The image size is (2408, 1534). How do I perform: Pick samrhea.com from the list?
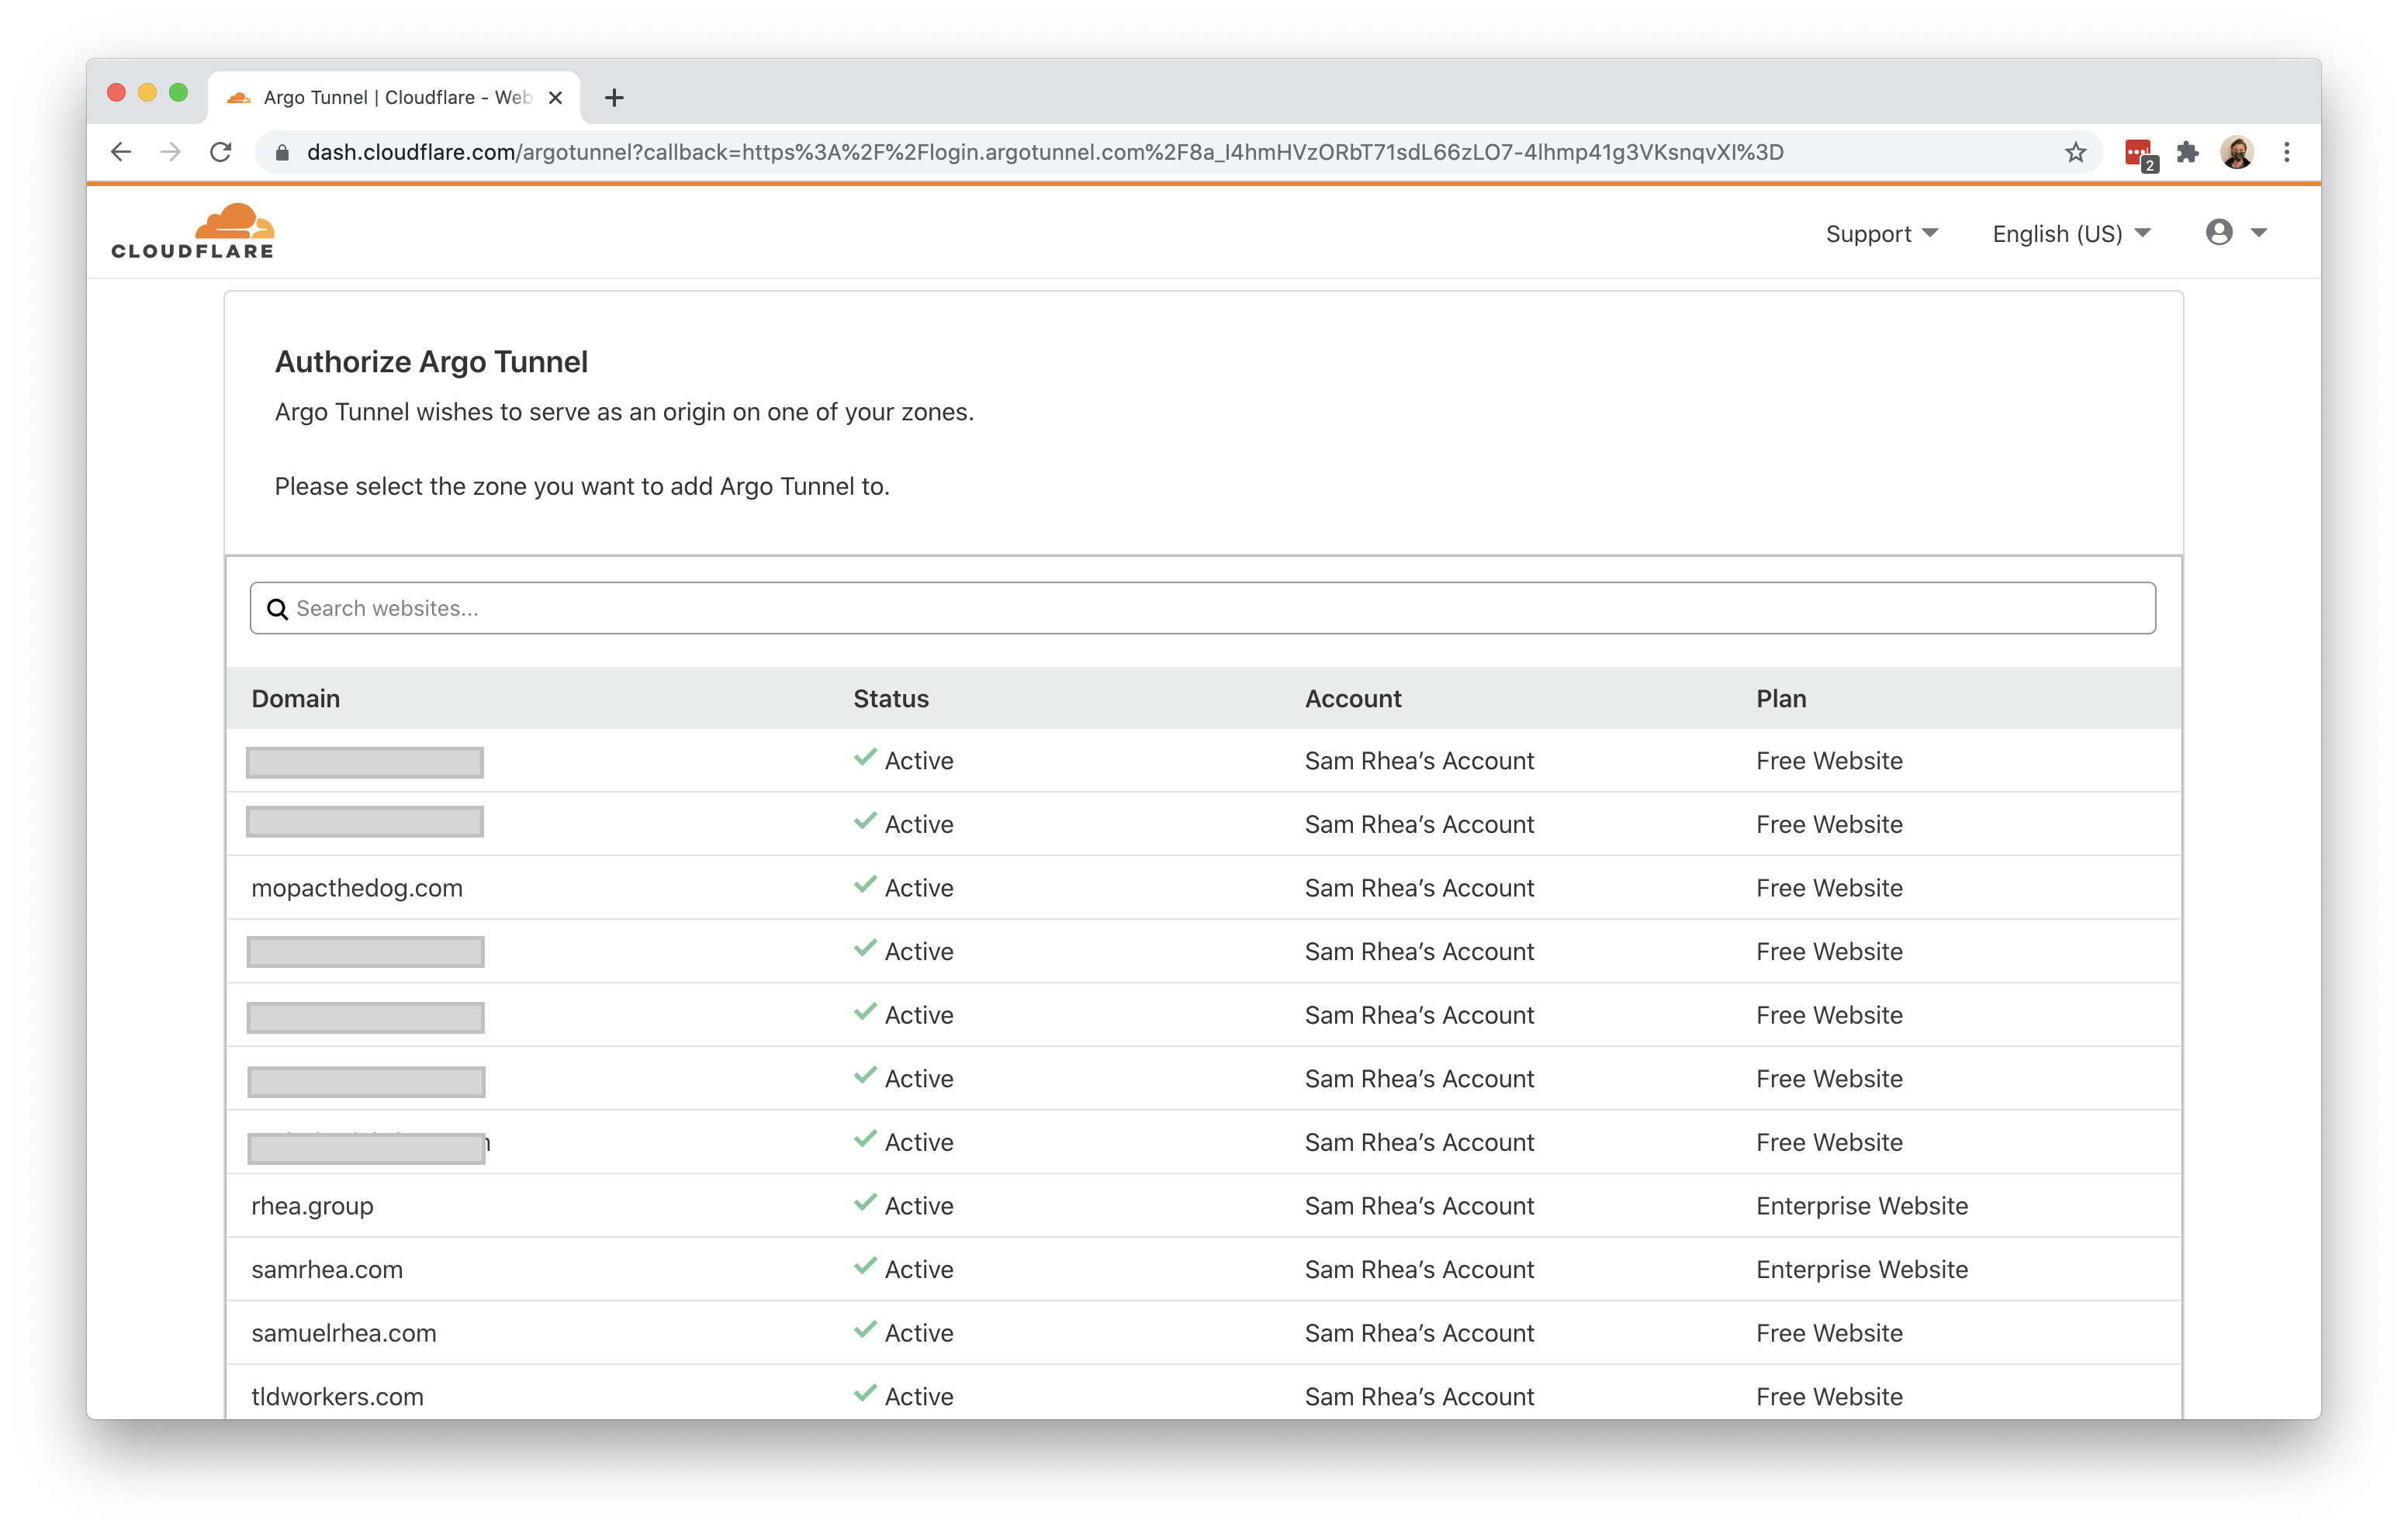[x=327, y=1269]
